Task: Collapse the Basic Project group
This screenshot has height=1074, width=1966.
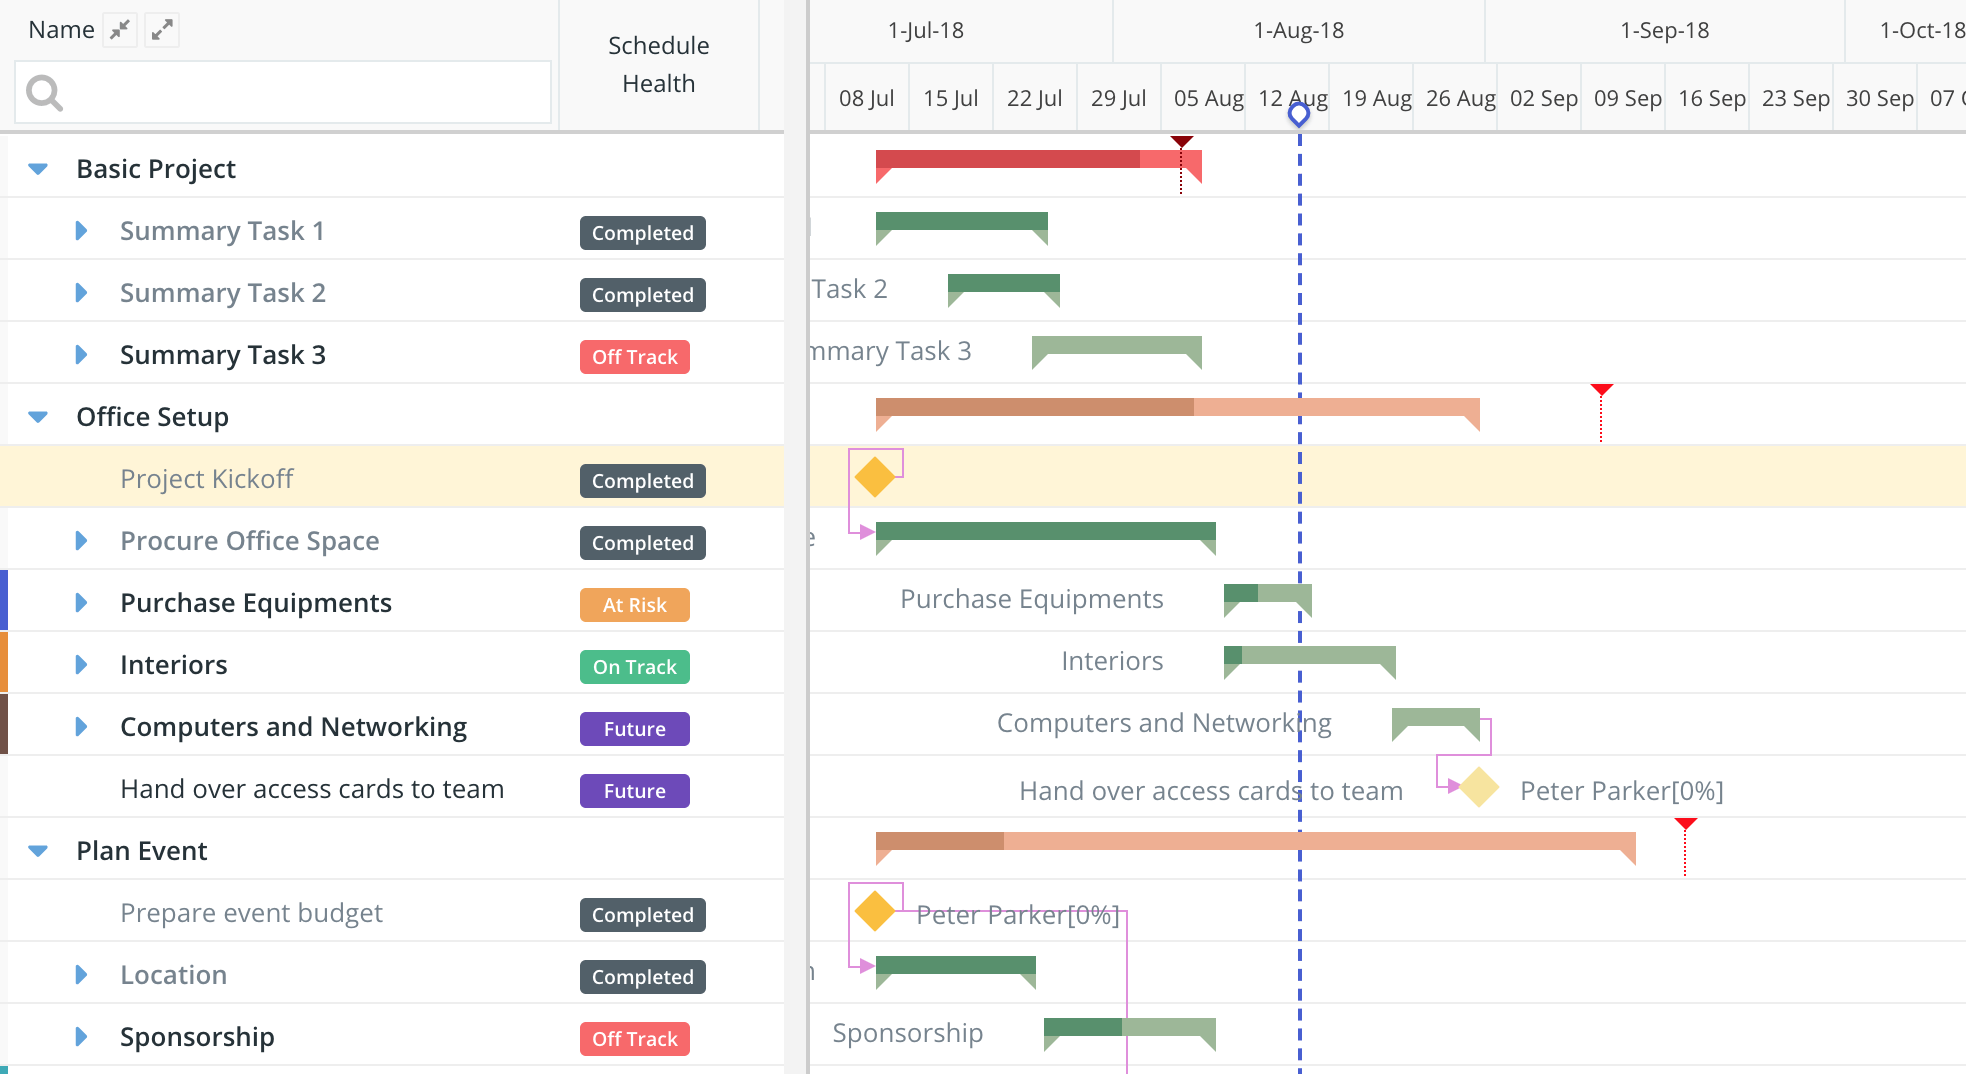Action: tap(38, 169)
